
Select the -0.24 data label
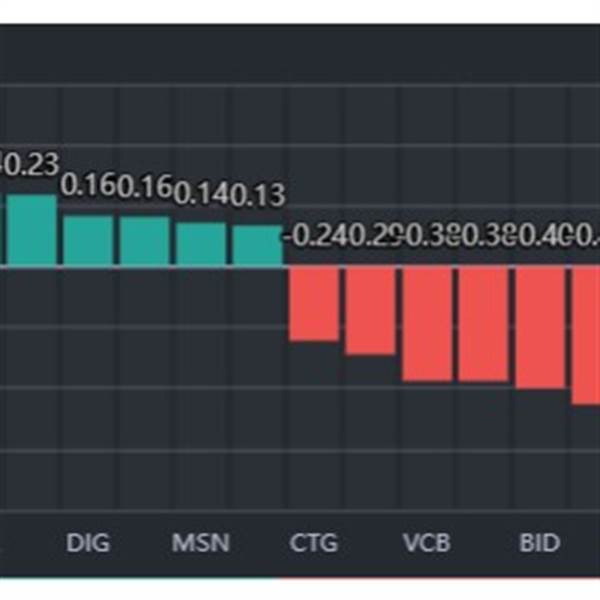pos(313,236)
